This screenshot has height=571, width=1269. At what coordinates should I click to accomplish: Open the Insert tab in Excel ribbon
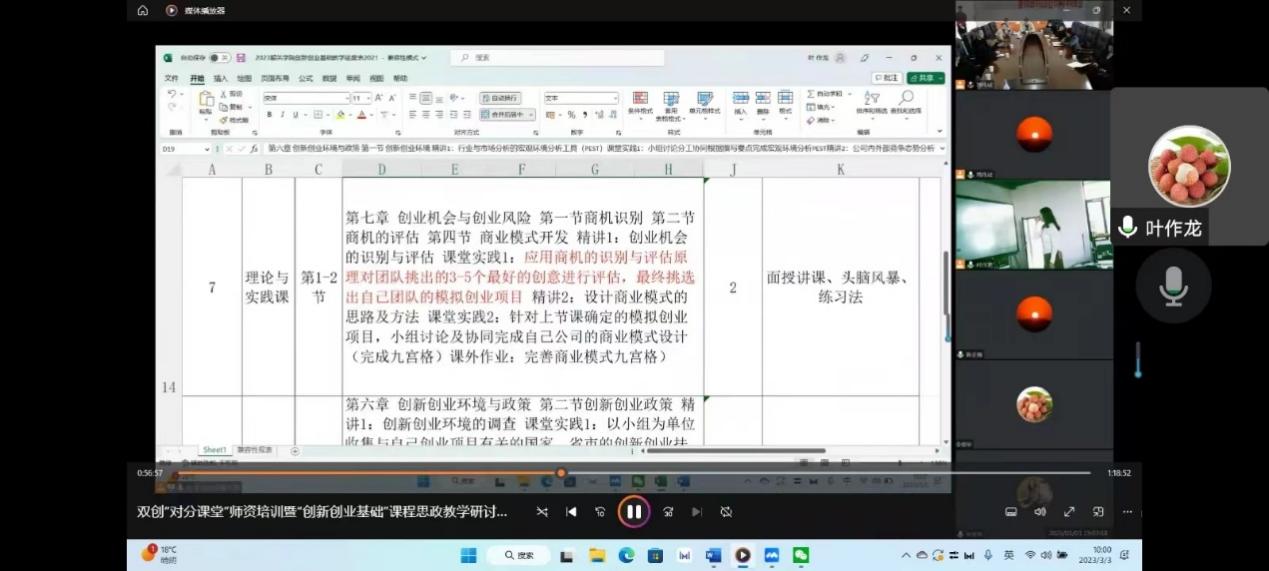(x=220, y=78)
